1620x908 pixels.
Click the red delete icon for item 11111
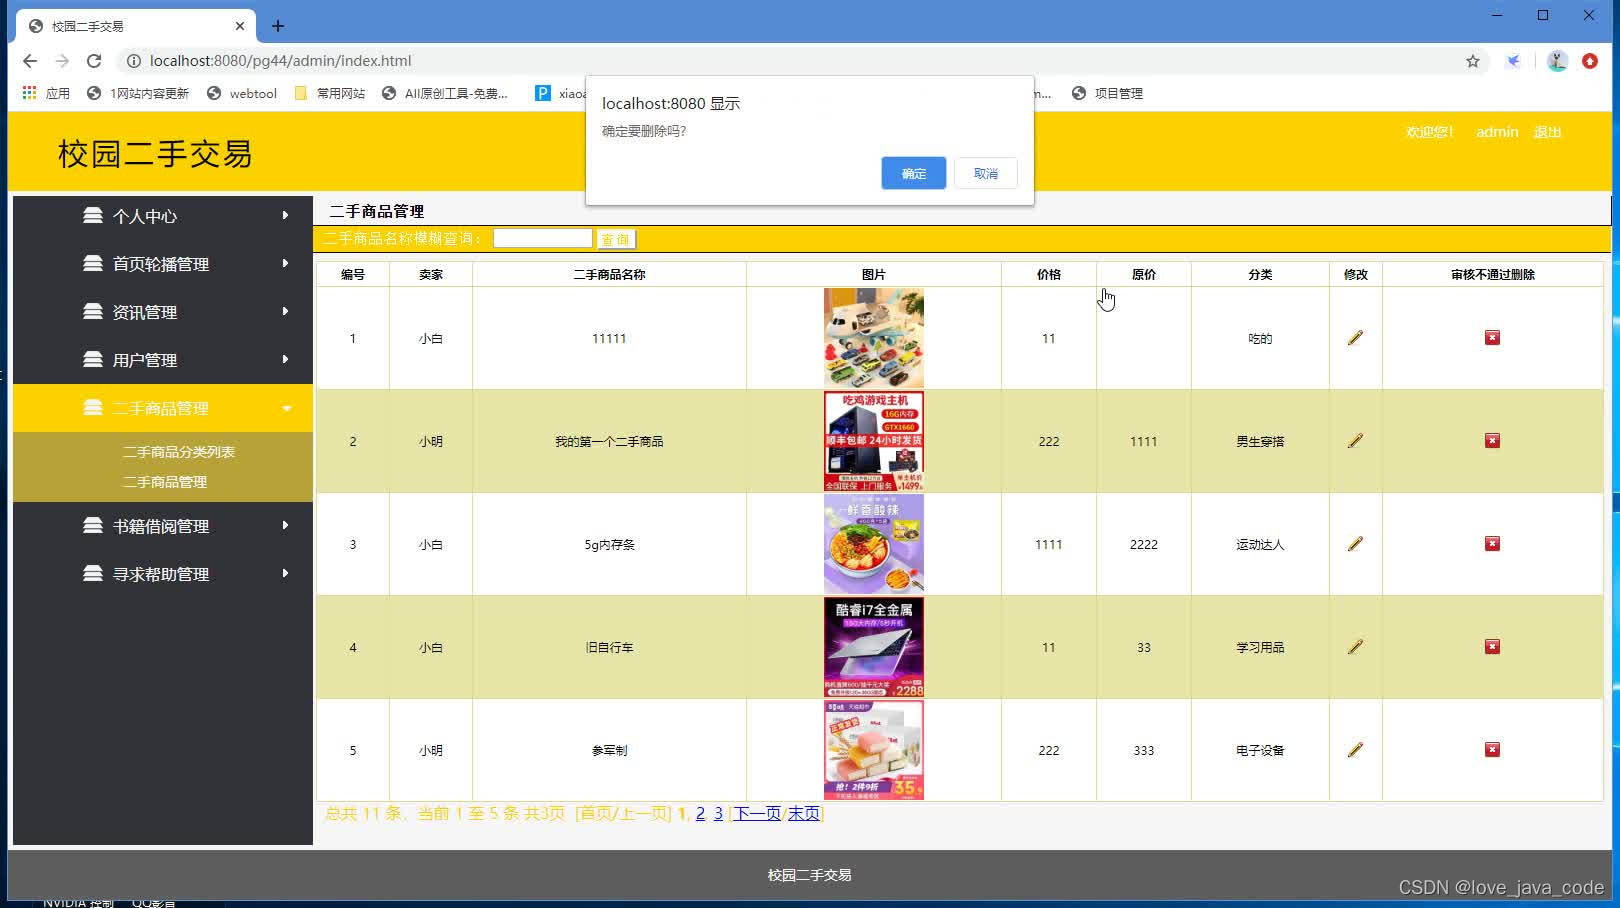[1491, 338]
